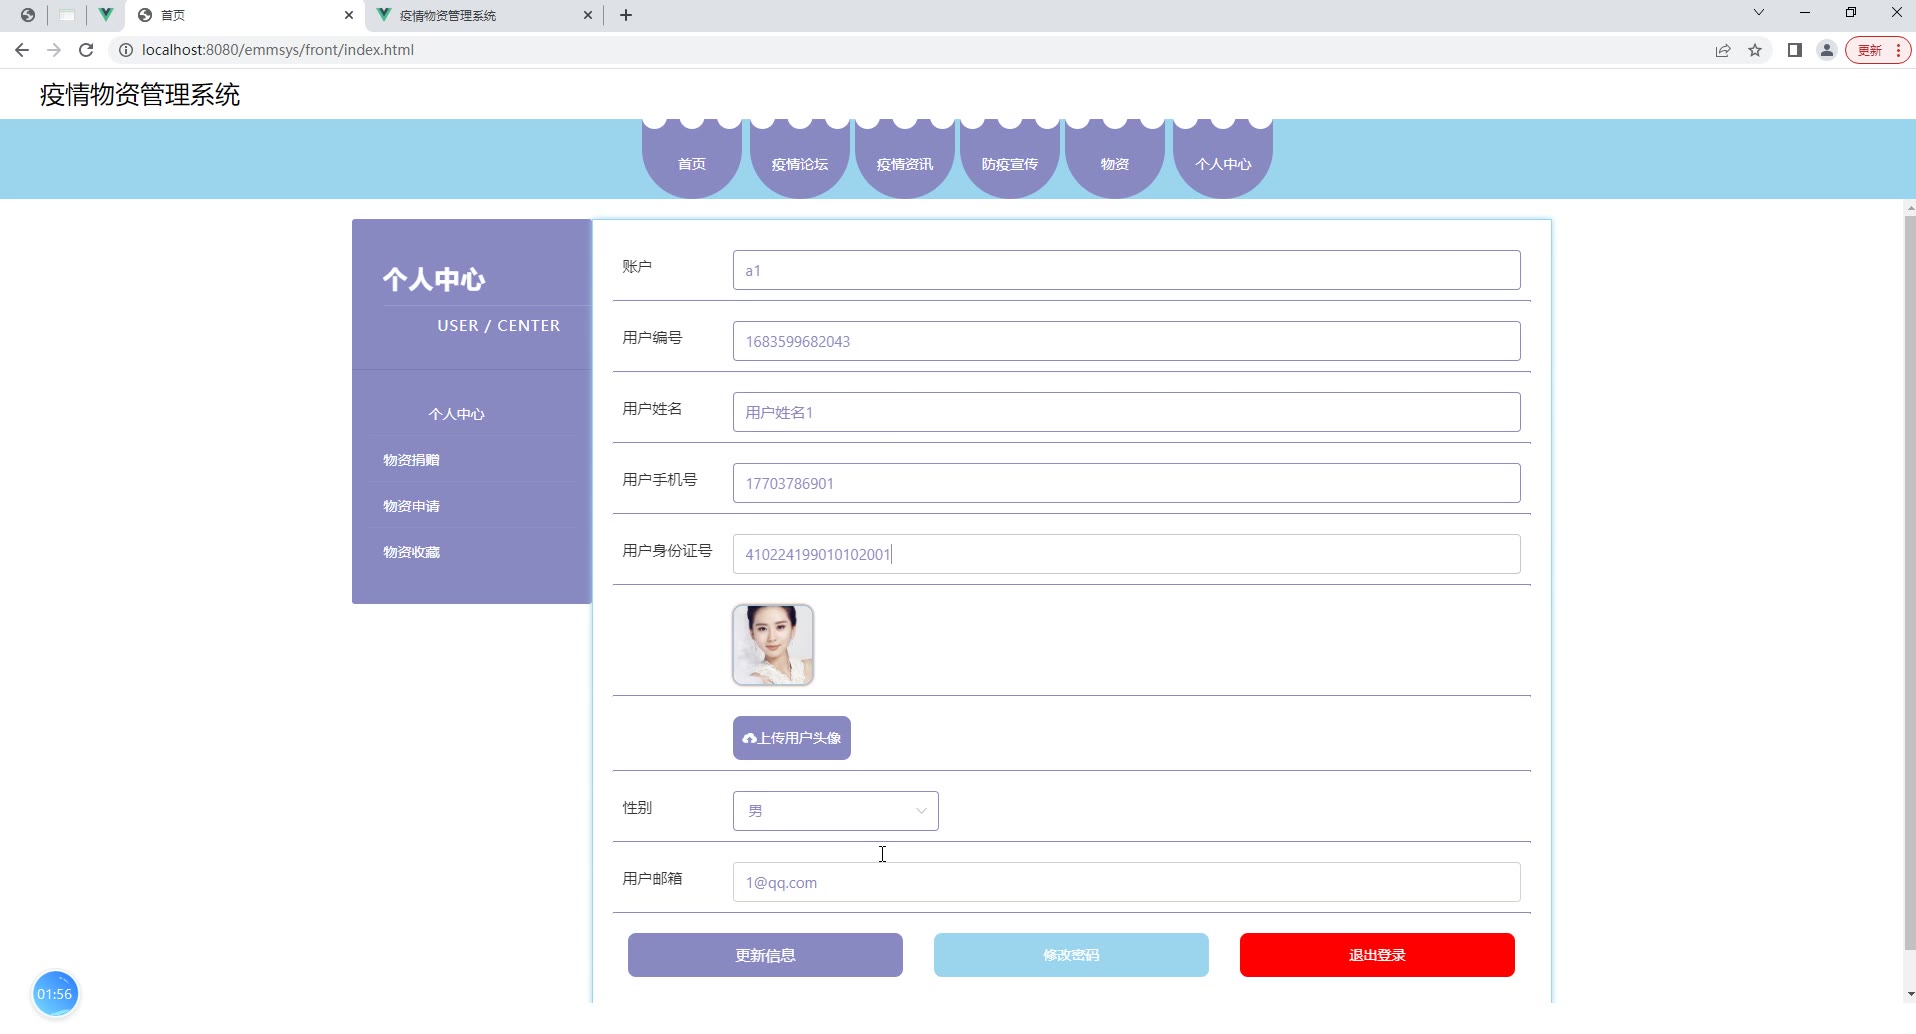Close the 首页 browser tab

[349, 15]
